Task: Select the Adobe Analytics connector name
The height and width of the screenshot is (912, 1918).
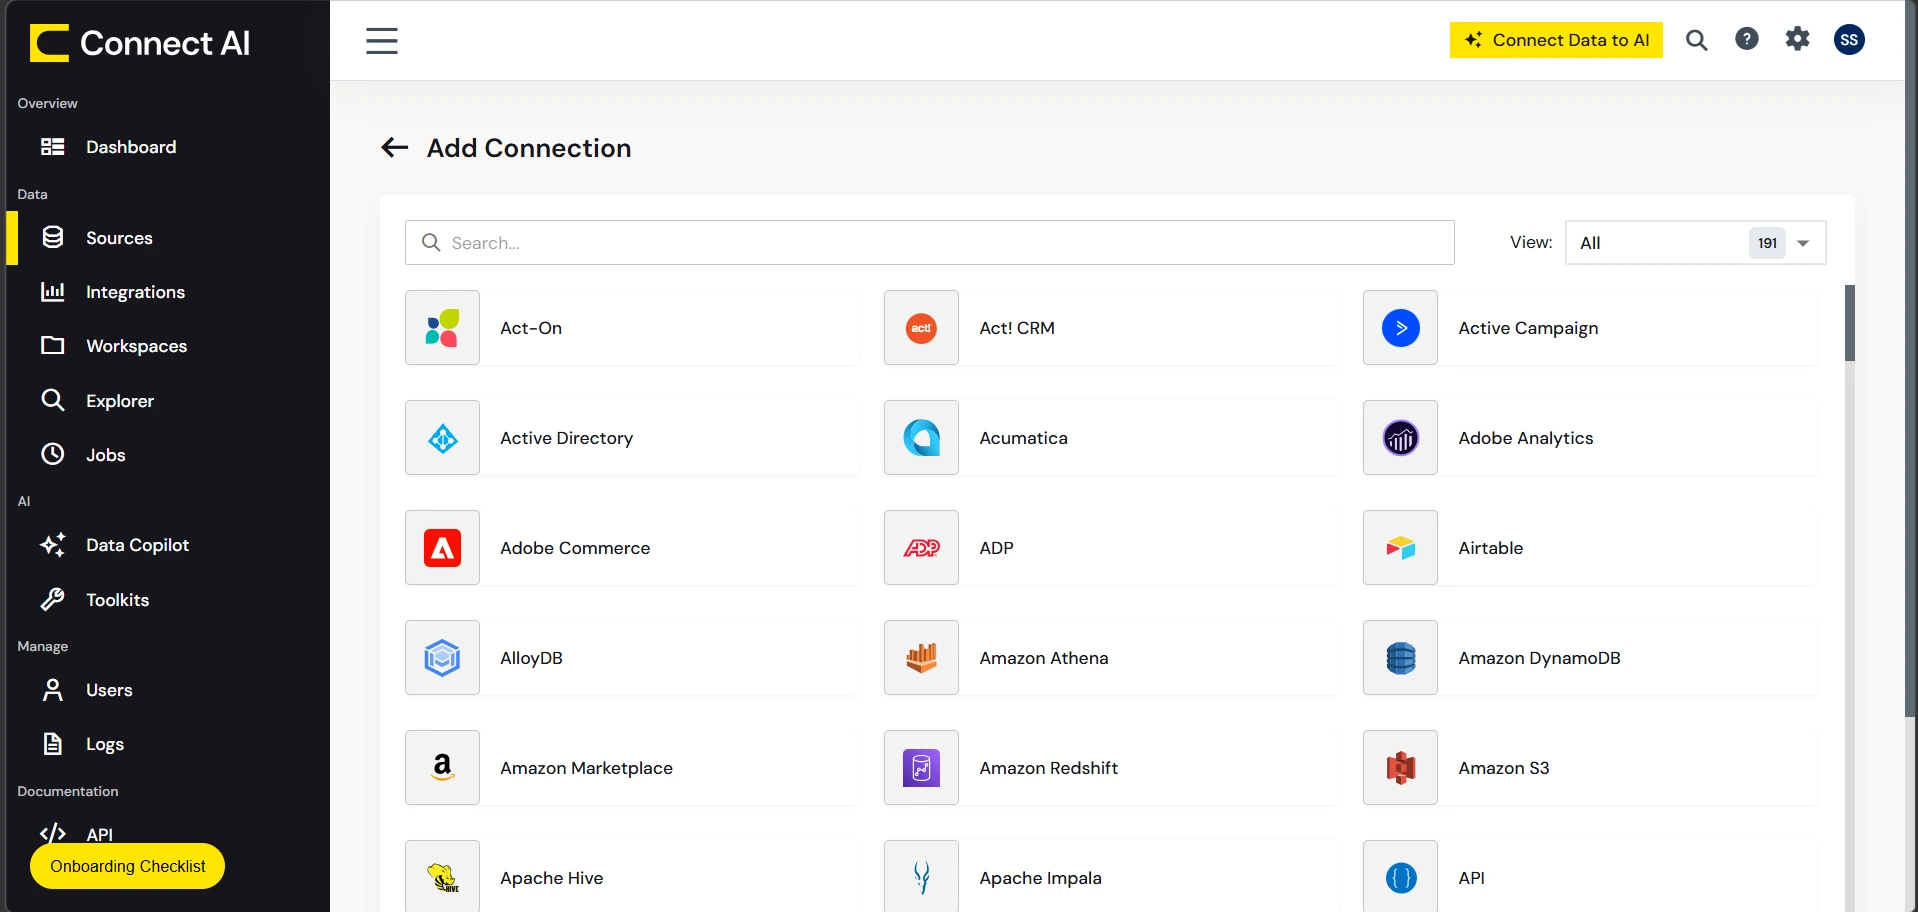Action: point(1525,438)
